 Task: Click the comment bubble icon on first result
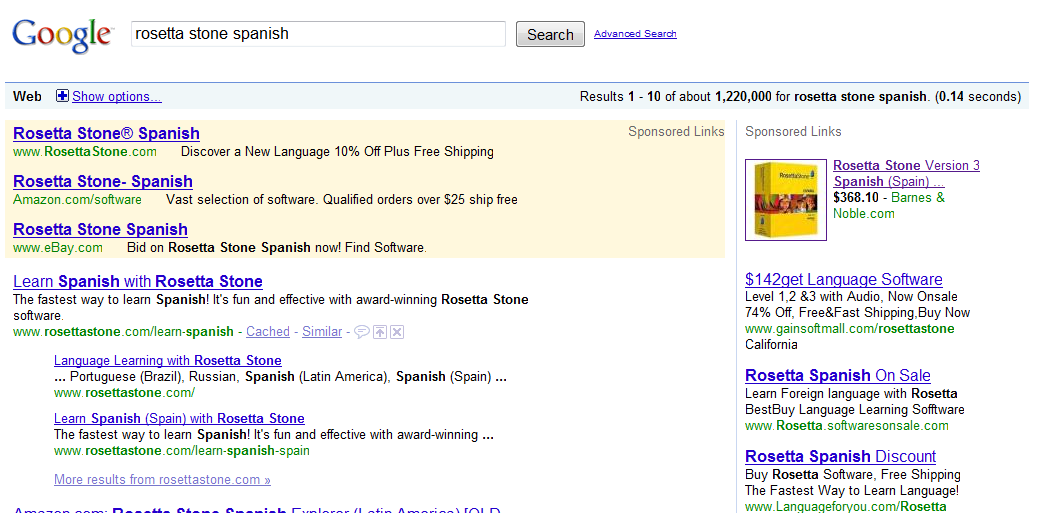tap(361, 332)
